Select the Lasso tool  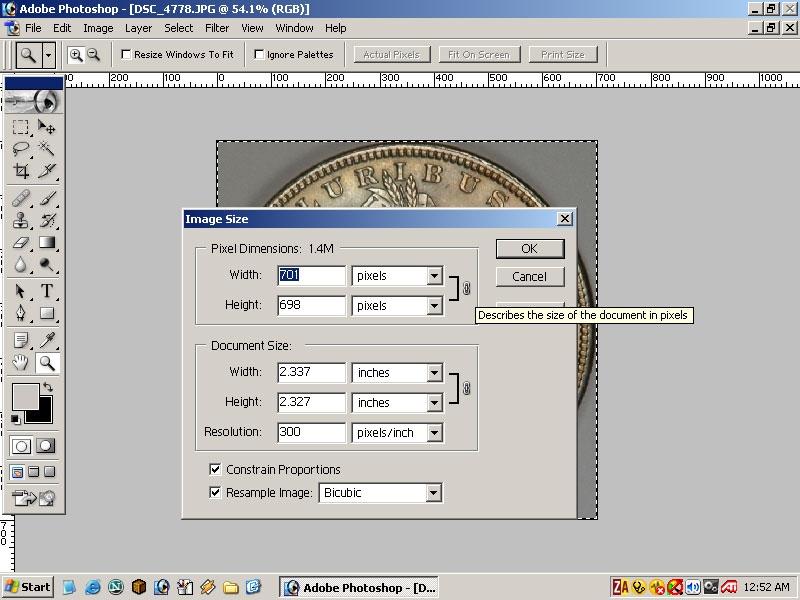[x=21, y=149]
